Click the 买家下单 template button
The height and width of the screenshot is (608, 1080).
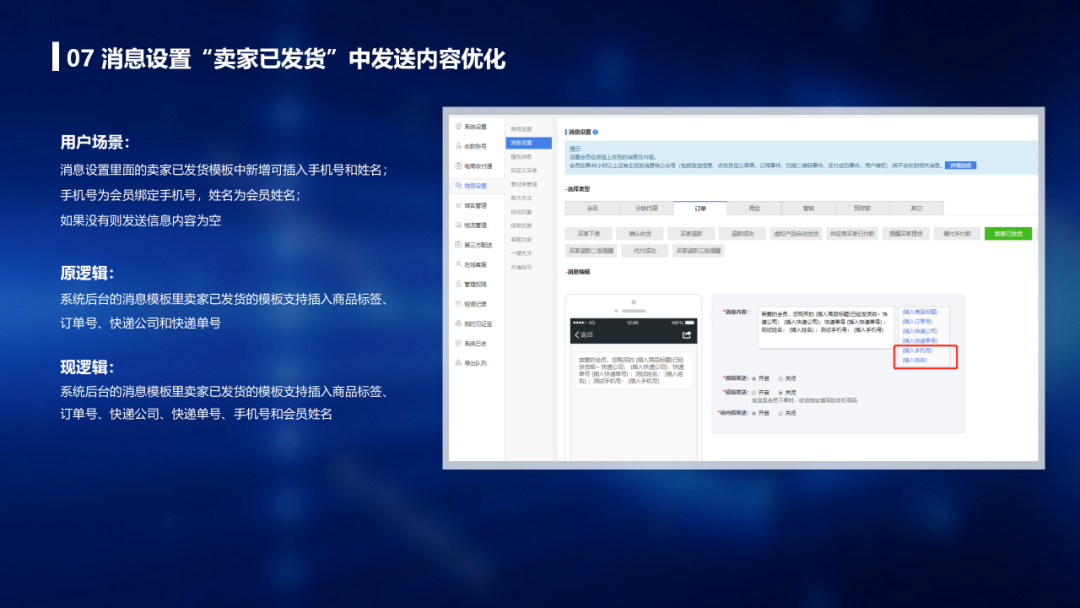tap(589, 233)
